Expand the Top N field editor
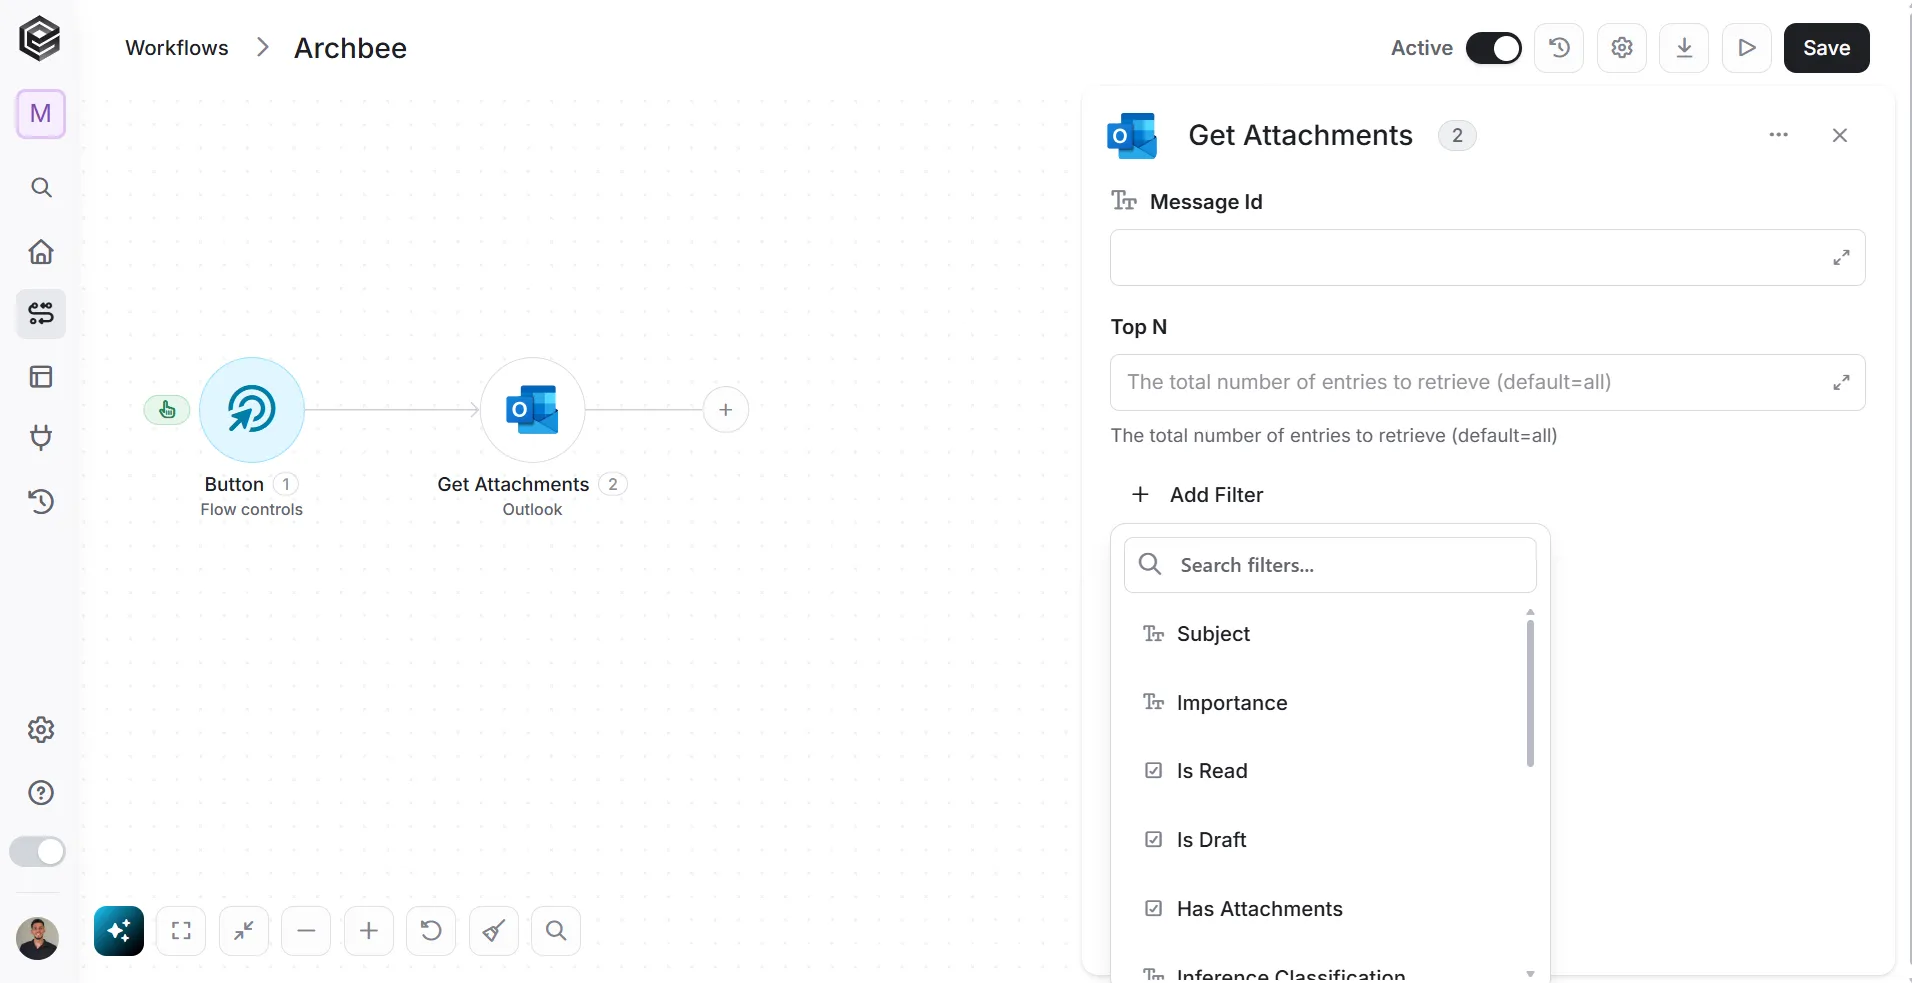Screen dimensions: 1912x983 pos(1841,383)
